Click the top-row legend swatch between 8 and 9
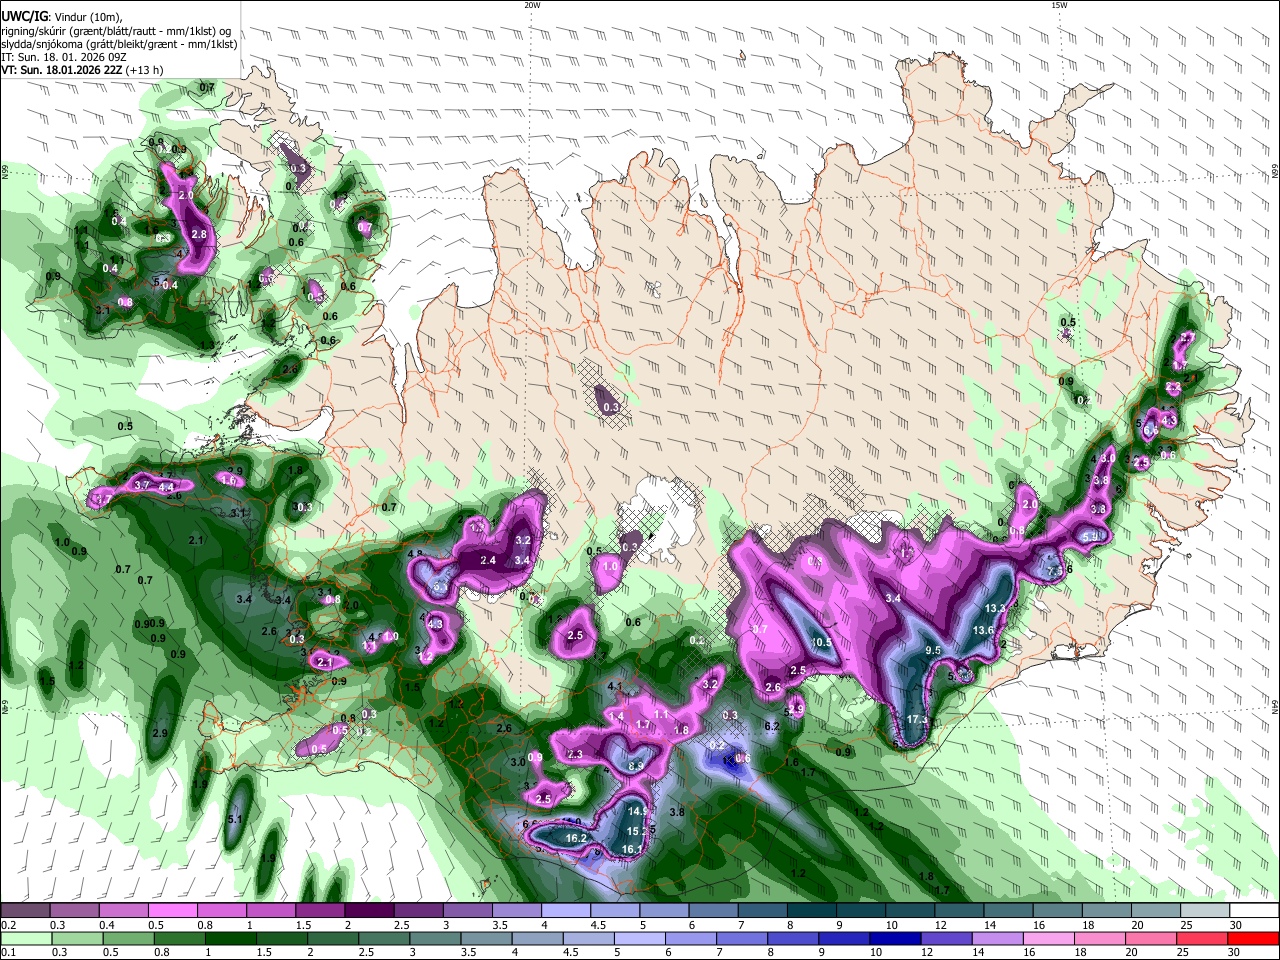1280x960 pixels. [x=812, y=911]
